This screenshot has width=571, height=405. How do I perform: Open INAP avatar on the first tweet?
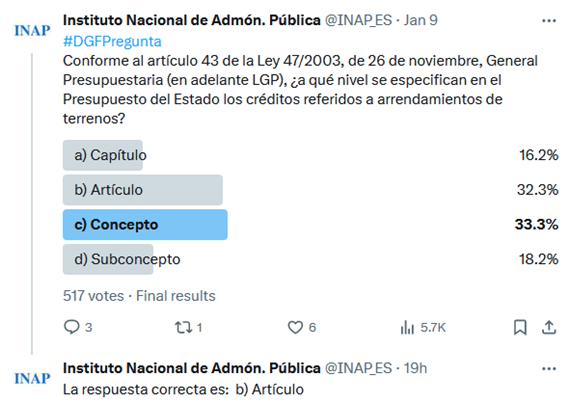tap(32, 31)
